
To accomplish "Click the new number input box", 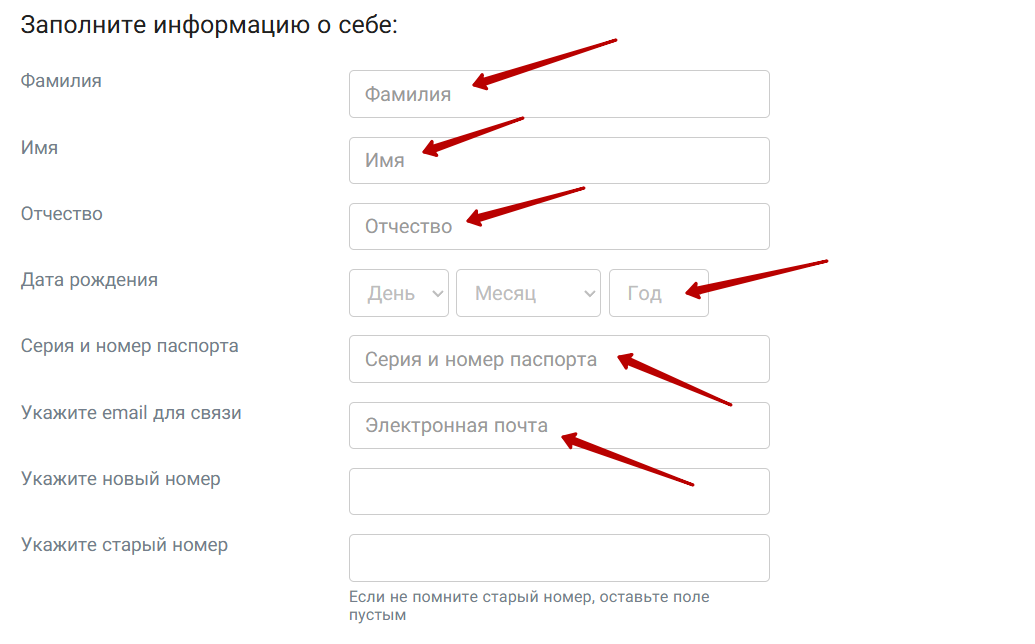I will point(558,491).
